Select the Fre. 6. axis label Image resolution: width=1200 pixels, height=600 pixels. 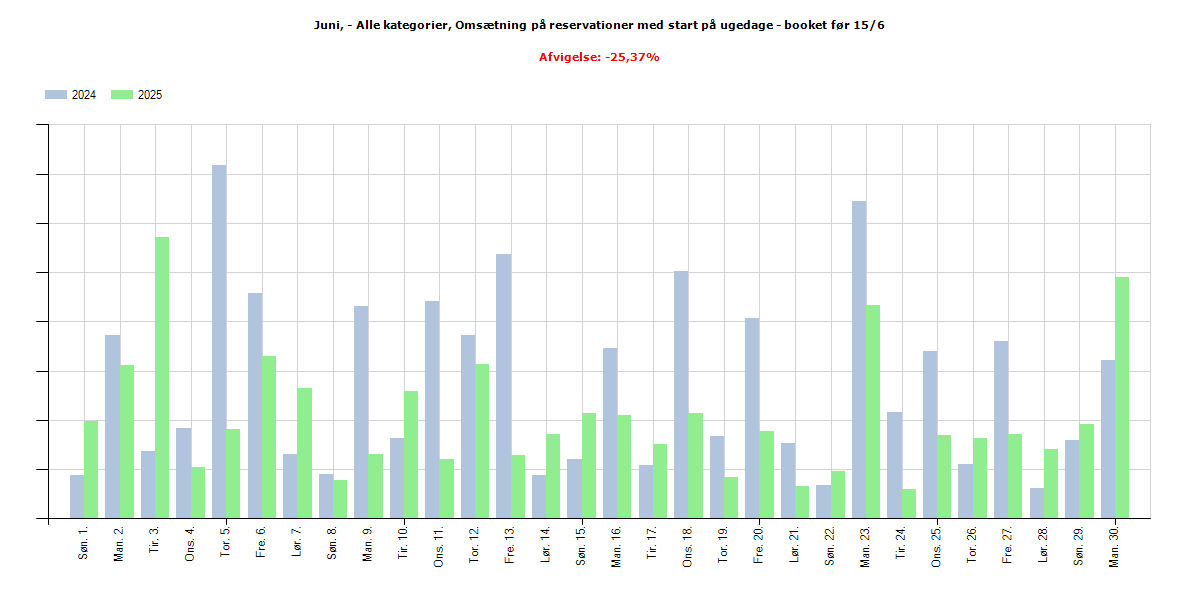click(261, 540)
